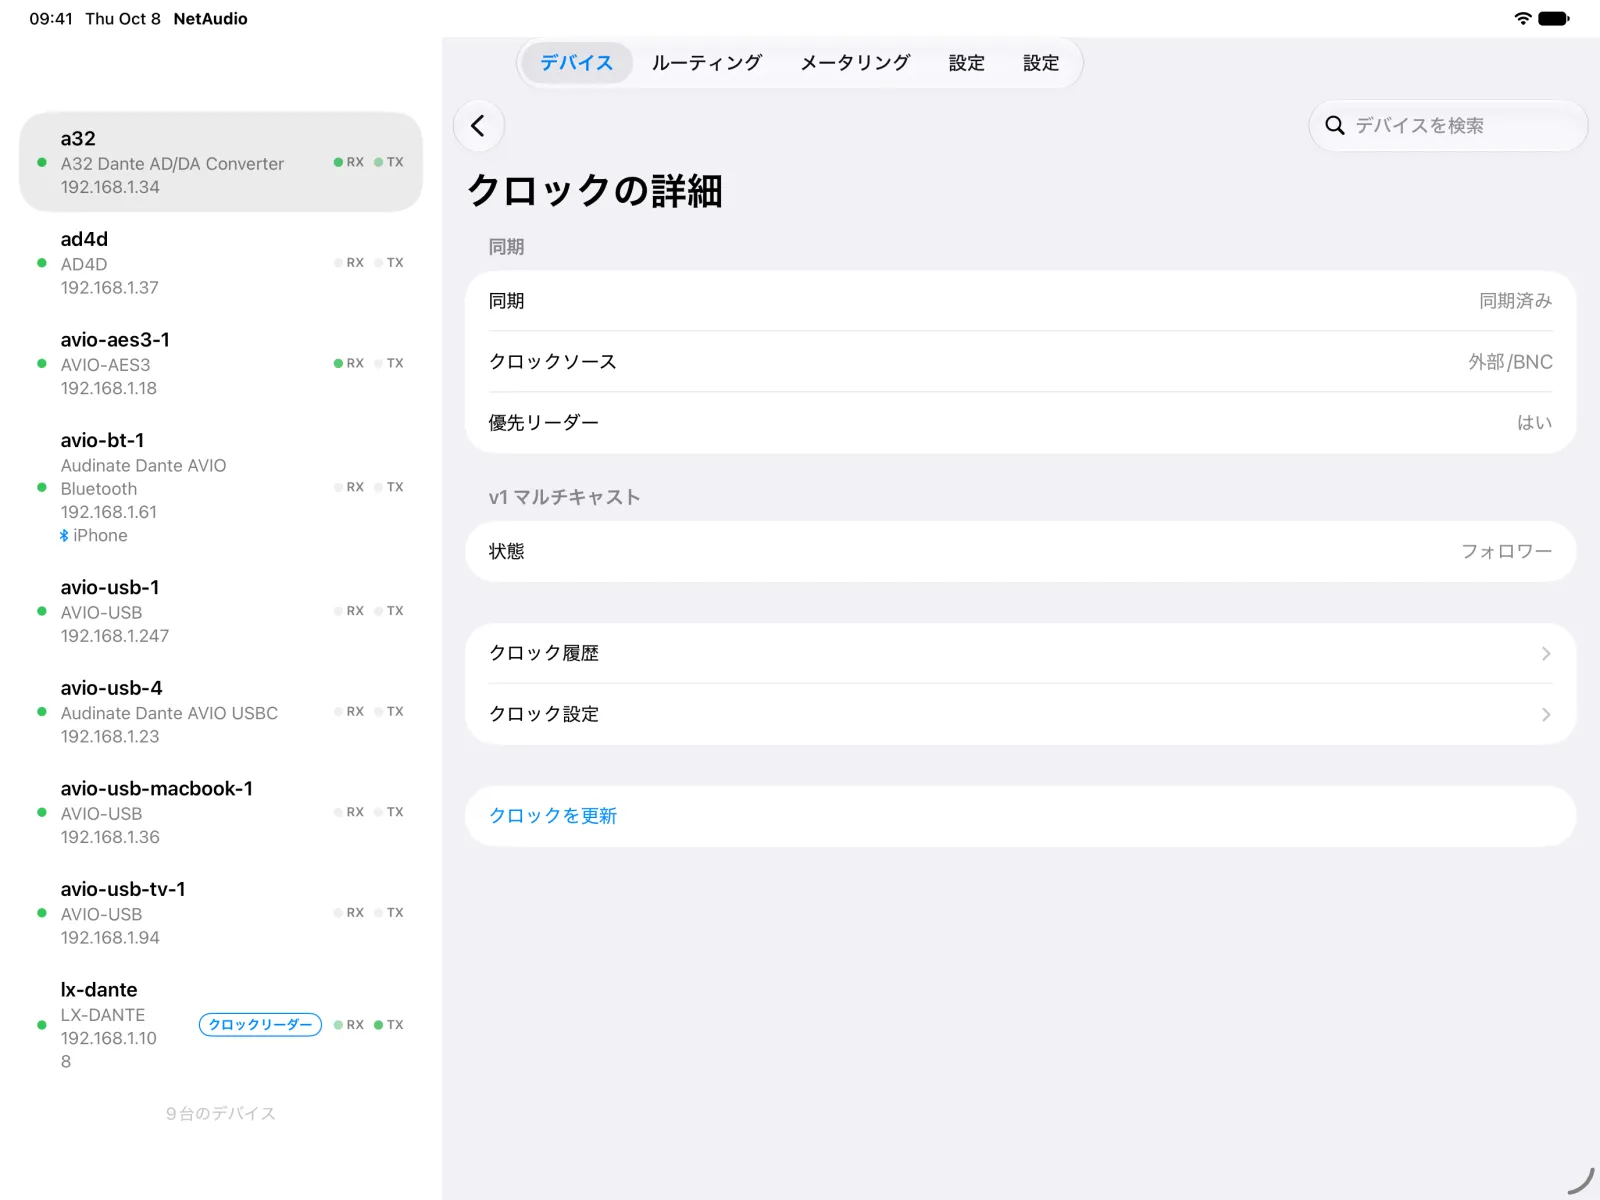Focus the デバイスを検索 search field
The width and height of the screenshot is (1600, 1200).
(x=1448, y=126)
